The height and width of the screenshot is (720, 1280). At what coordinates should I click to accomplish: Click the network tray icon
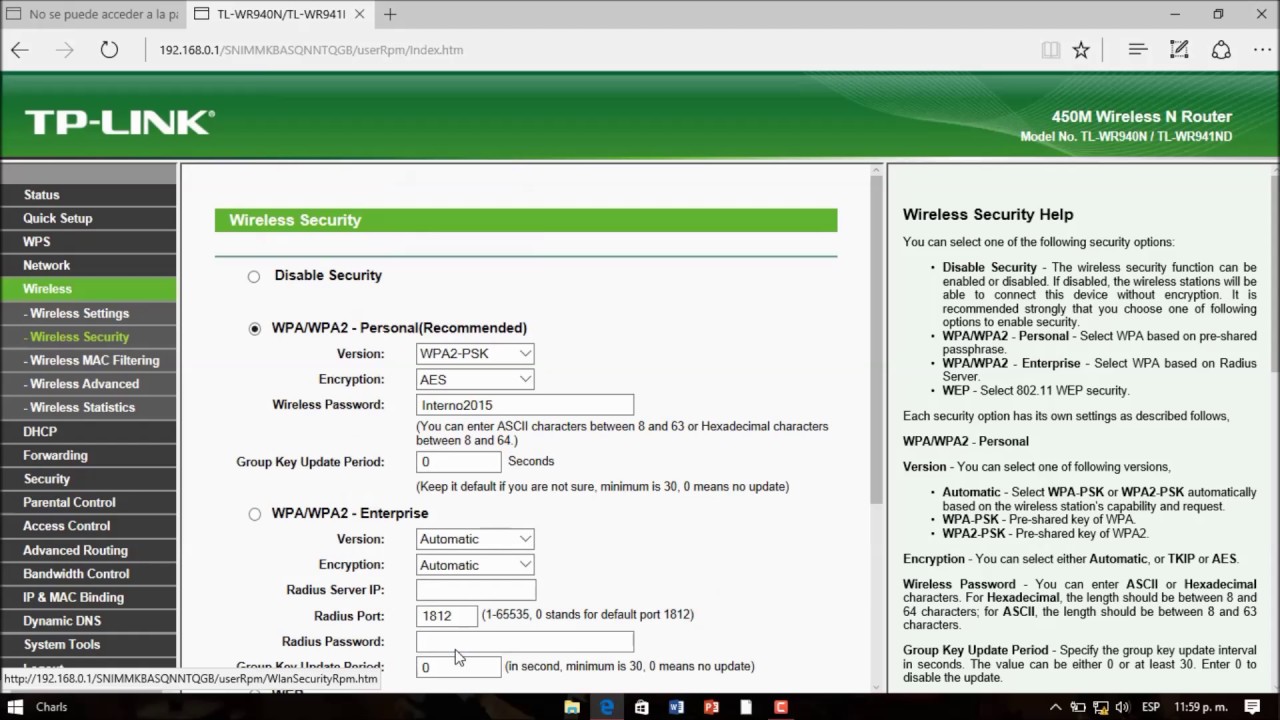click(x=1102, y=707)
